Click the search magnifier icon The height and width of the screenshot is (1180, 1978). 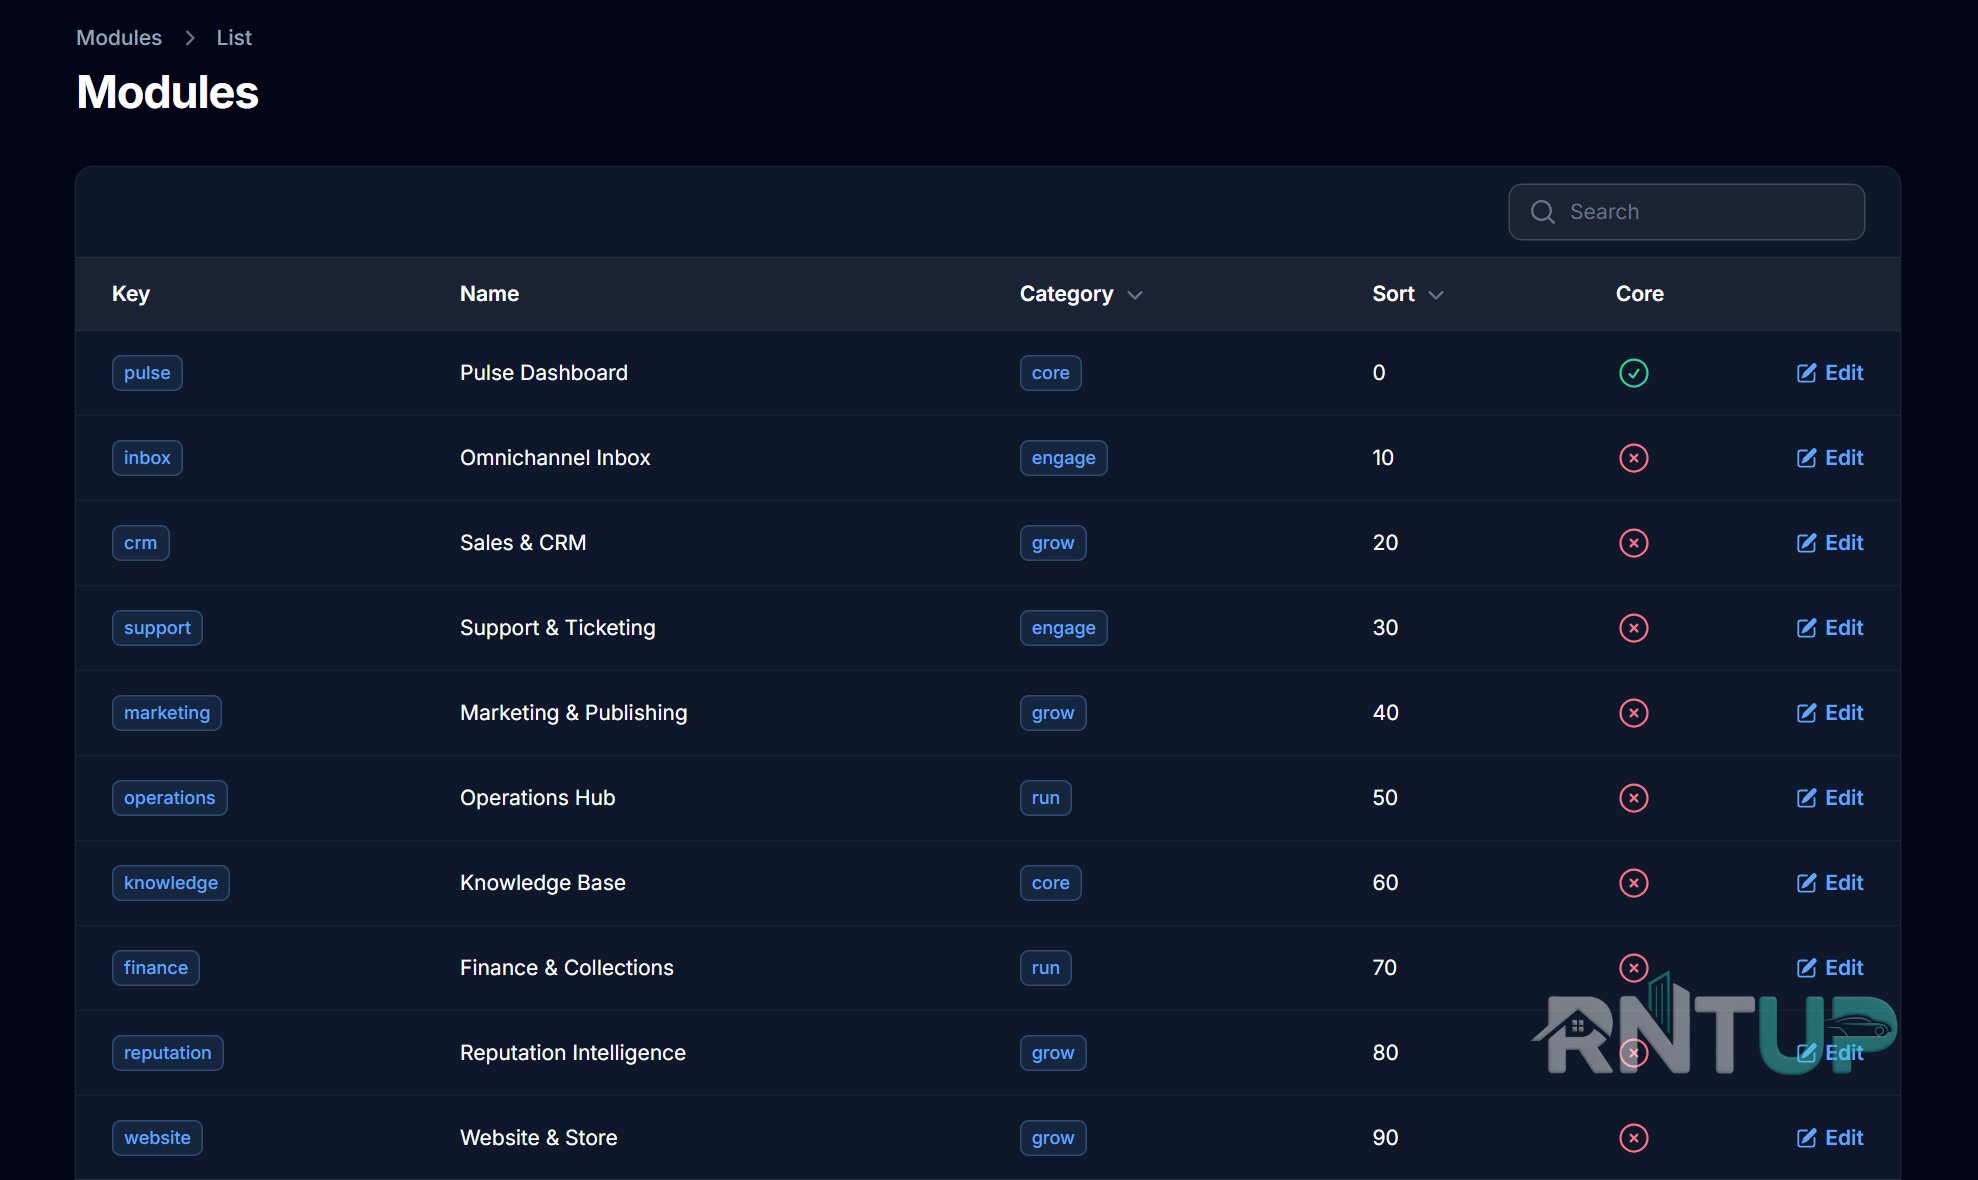coord(1542,212)
